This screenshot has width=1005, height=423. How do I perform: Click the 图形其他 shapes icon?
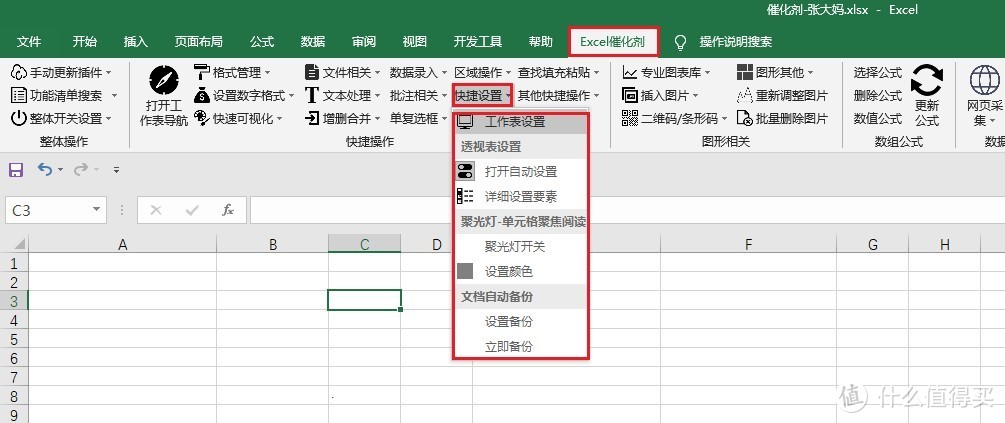point(744,72)
